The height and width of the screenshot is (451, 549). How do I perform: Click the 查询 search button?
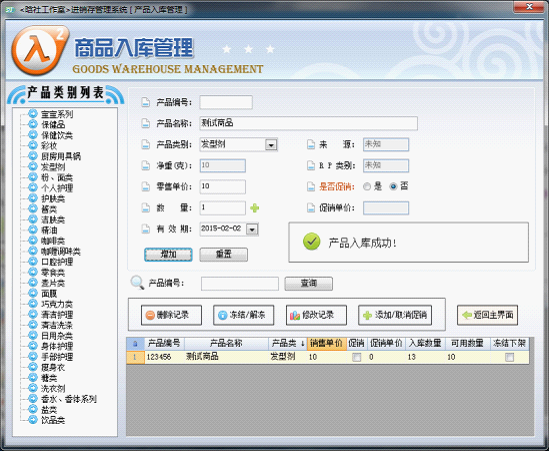point(308,284)
